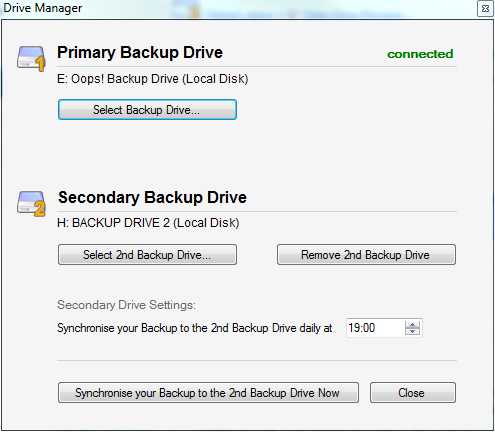Click the Secondary Backup Drive heading
Viewport: 495px width, 432px height.
click(152, 197)
